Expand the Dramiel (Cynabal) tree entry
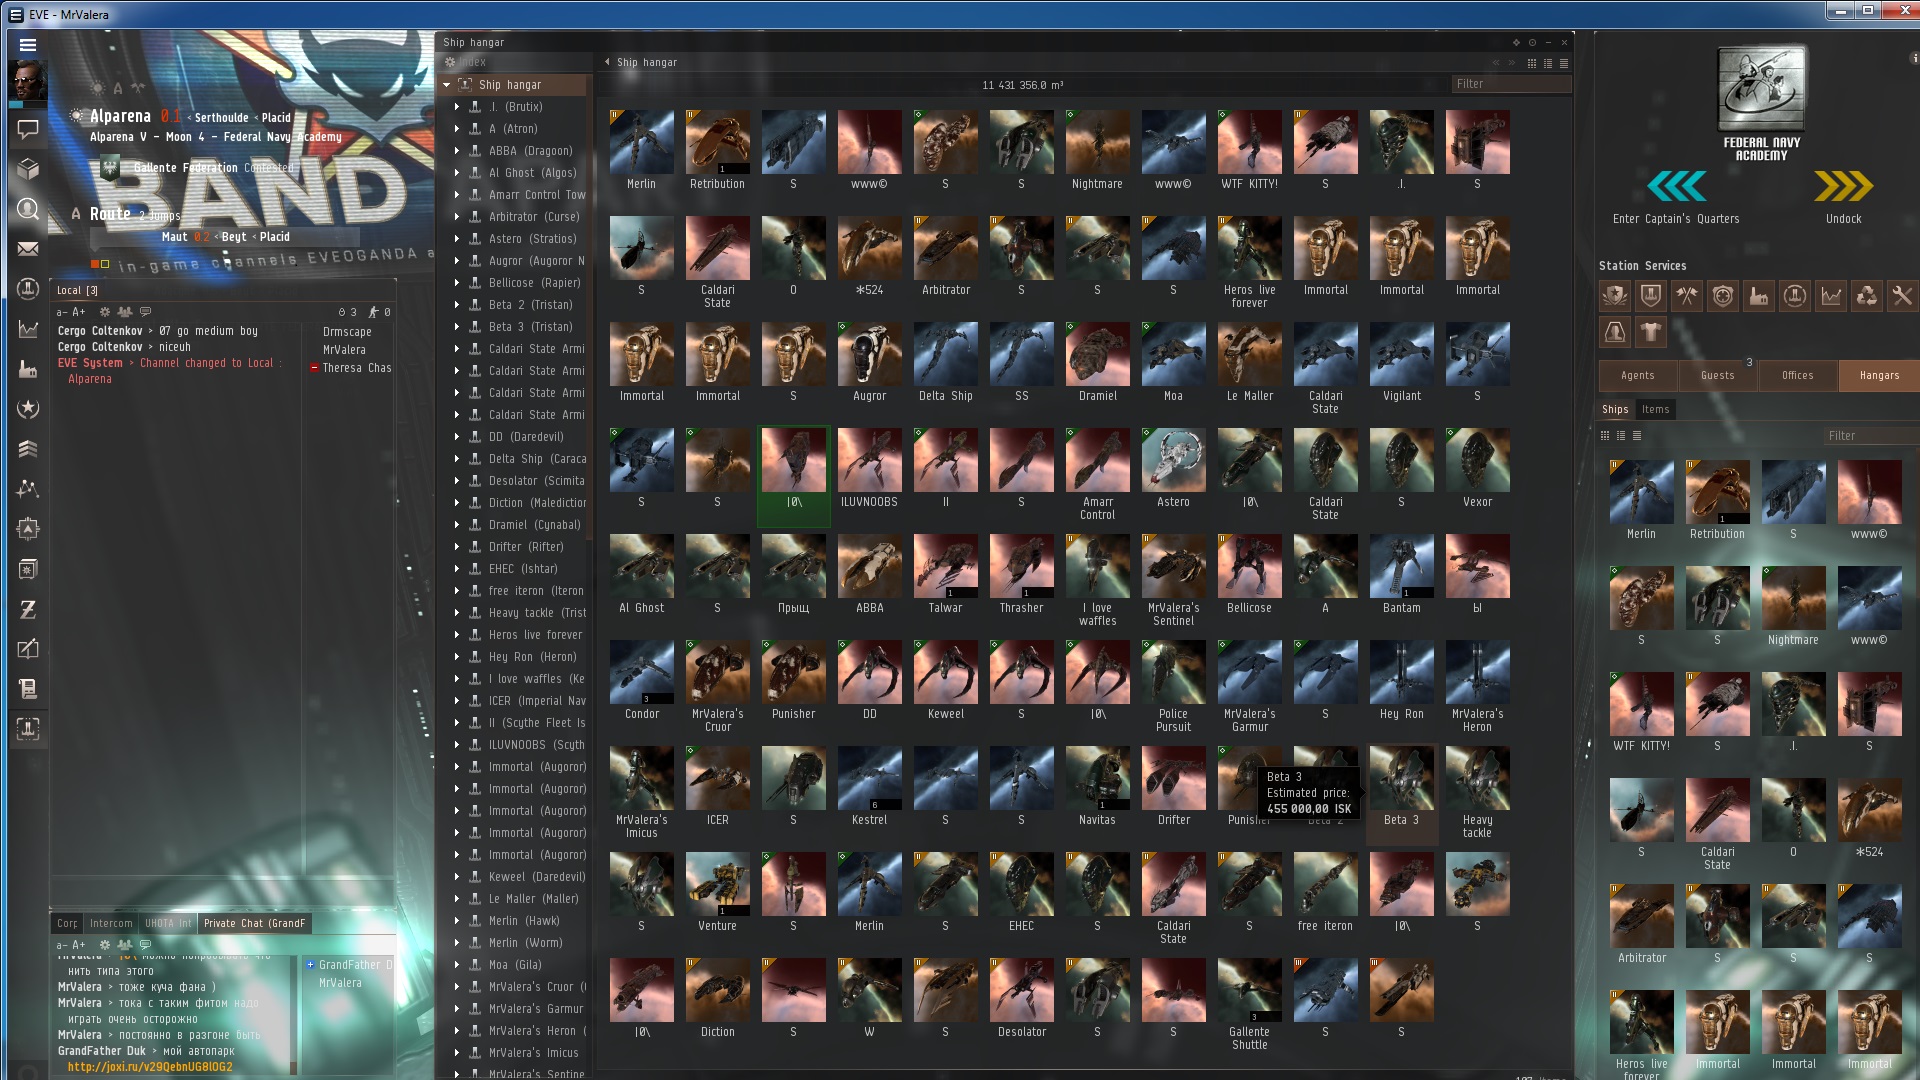 pyautogui.click(x=457, y=525)
